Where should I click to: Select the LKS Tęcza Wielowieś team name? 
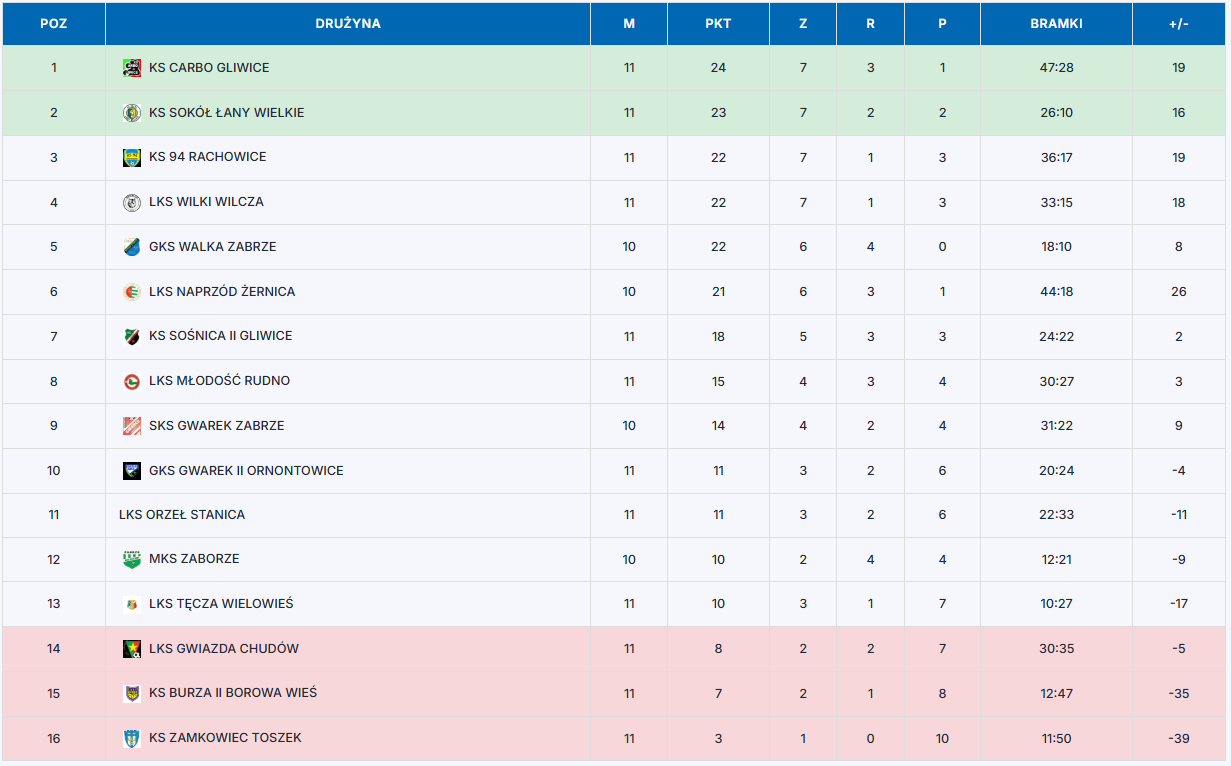(x=221, y=604)
